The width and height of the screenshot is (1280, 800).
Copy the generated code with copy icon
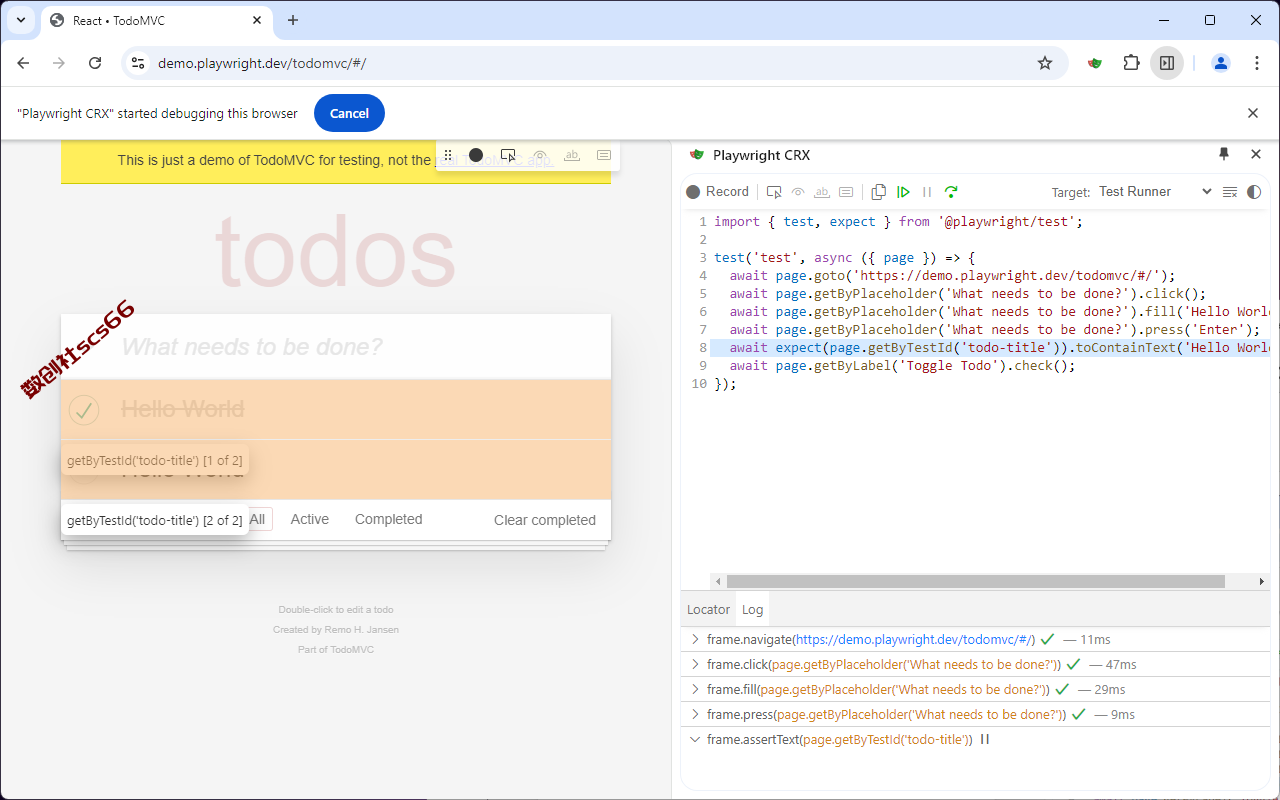pos(879,192)
